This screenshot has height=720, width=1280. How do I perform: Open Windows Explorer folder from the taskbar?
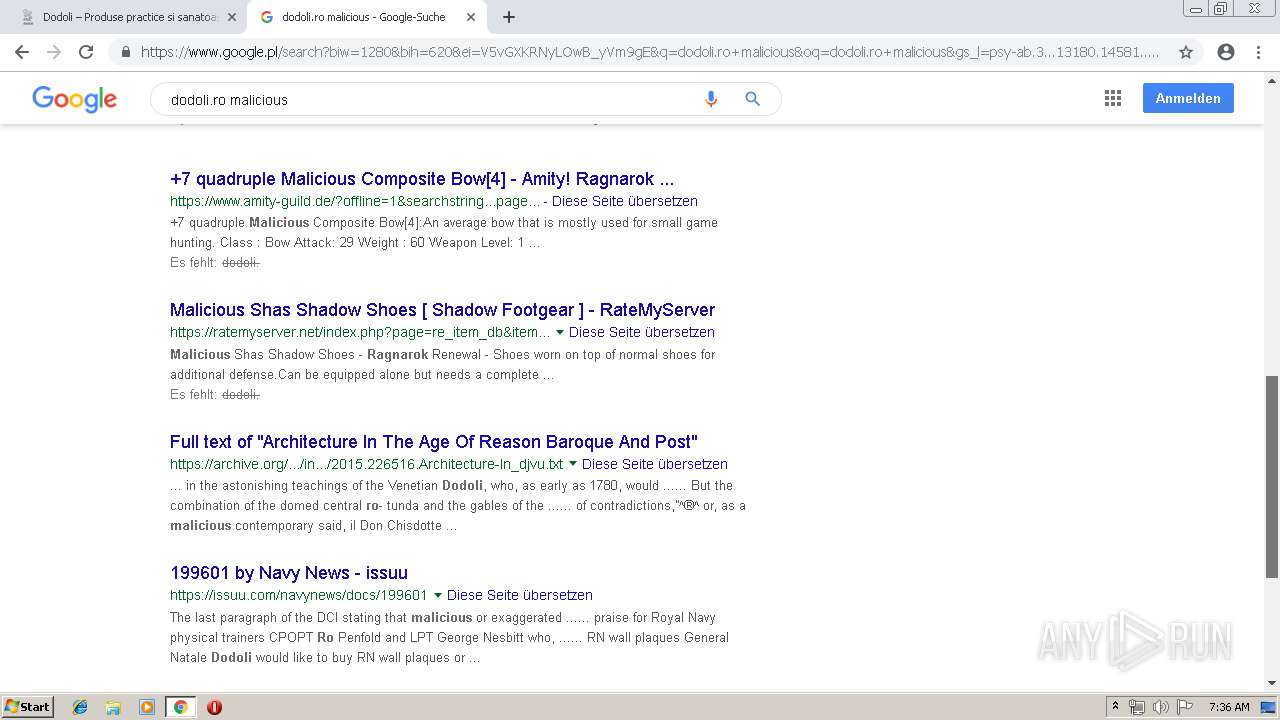(x=113, y=707)
